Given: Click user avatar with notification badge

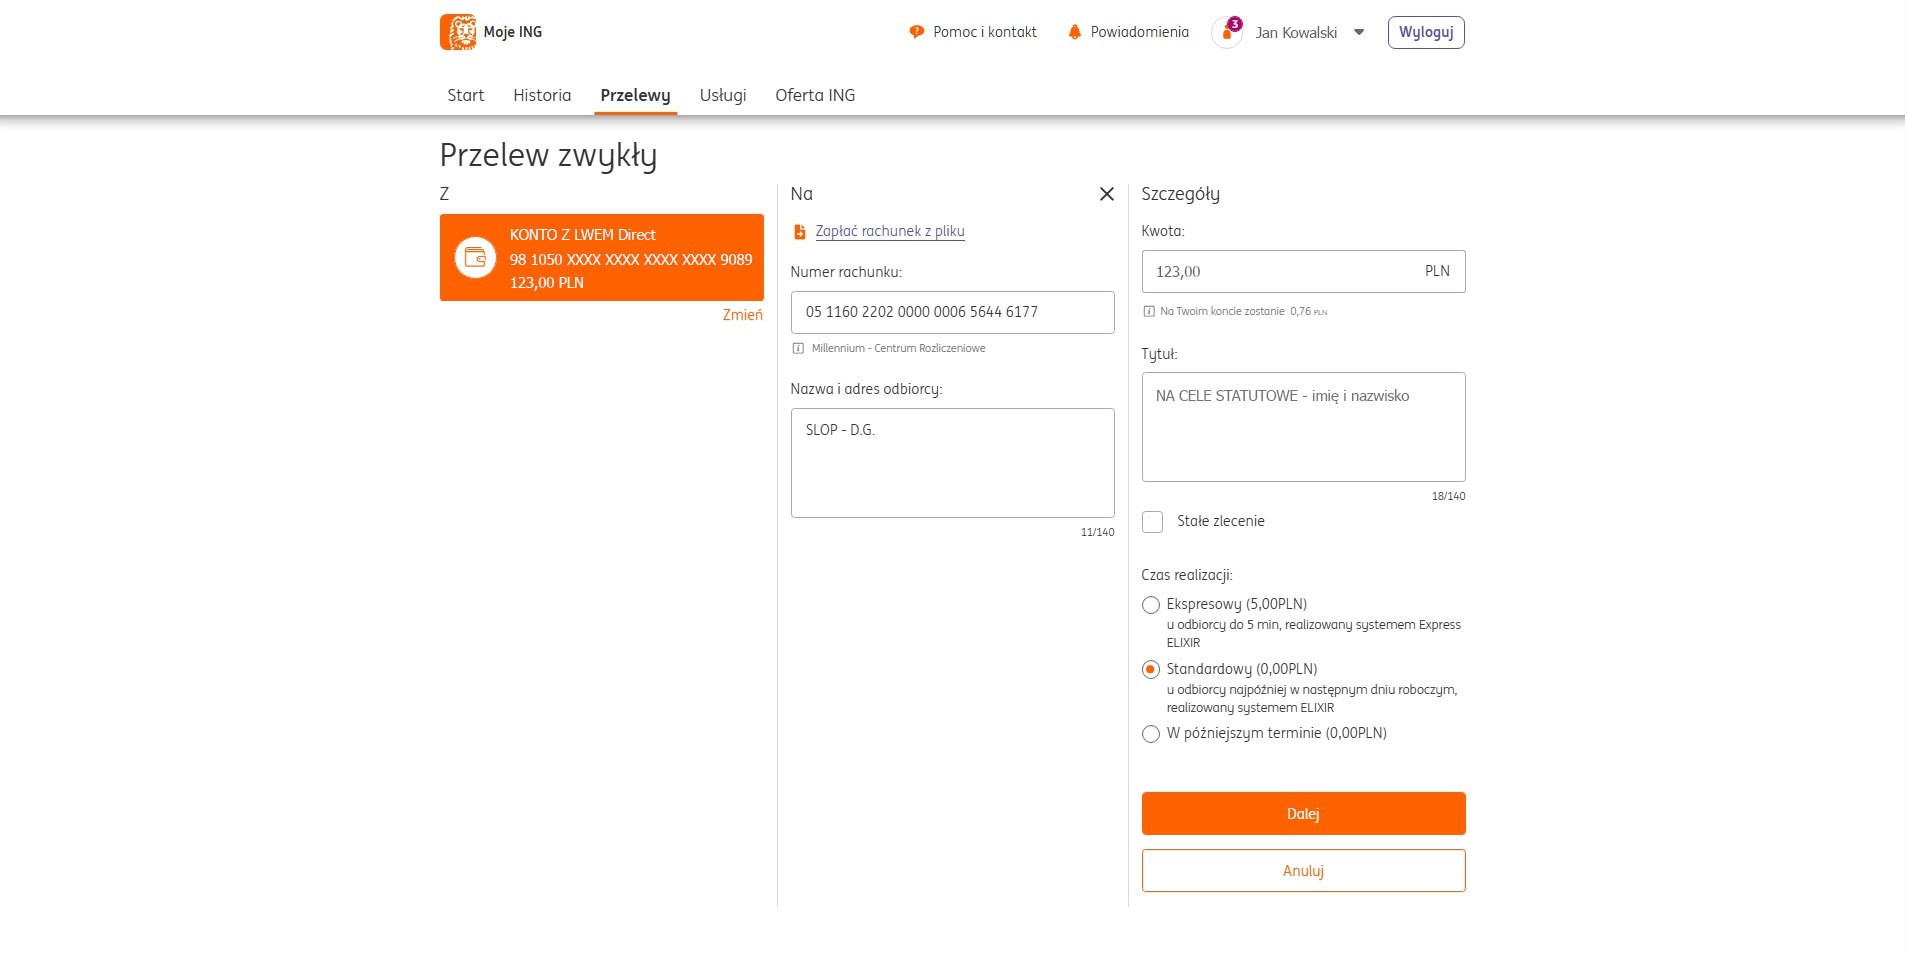Looking at the screenshot, I should pos(1226,32).
